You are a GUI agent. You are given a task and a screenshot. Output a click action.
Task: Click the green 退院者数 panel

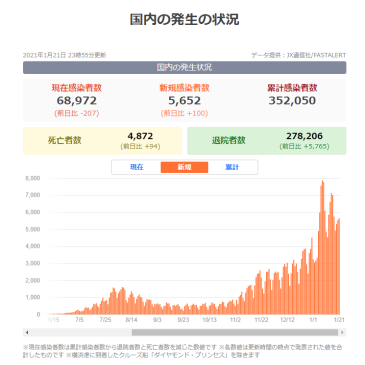[267, 141]
